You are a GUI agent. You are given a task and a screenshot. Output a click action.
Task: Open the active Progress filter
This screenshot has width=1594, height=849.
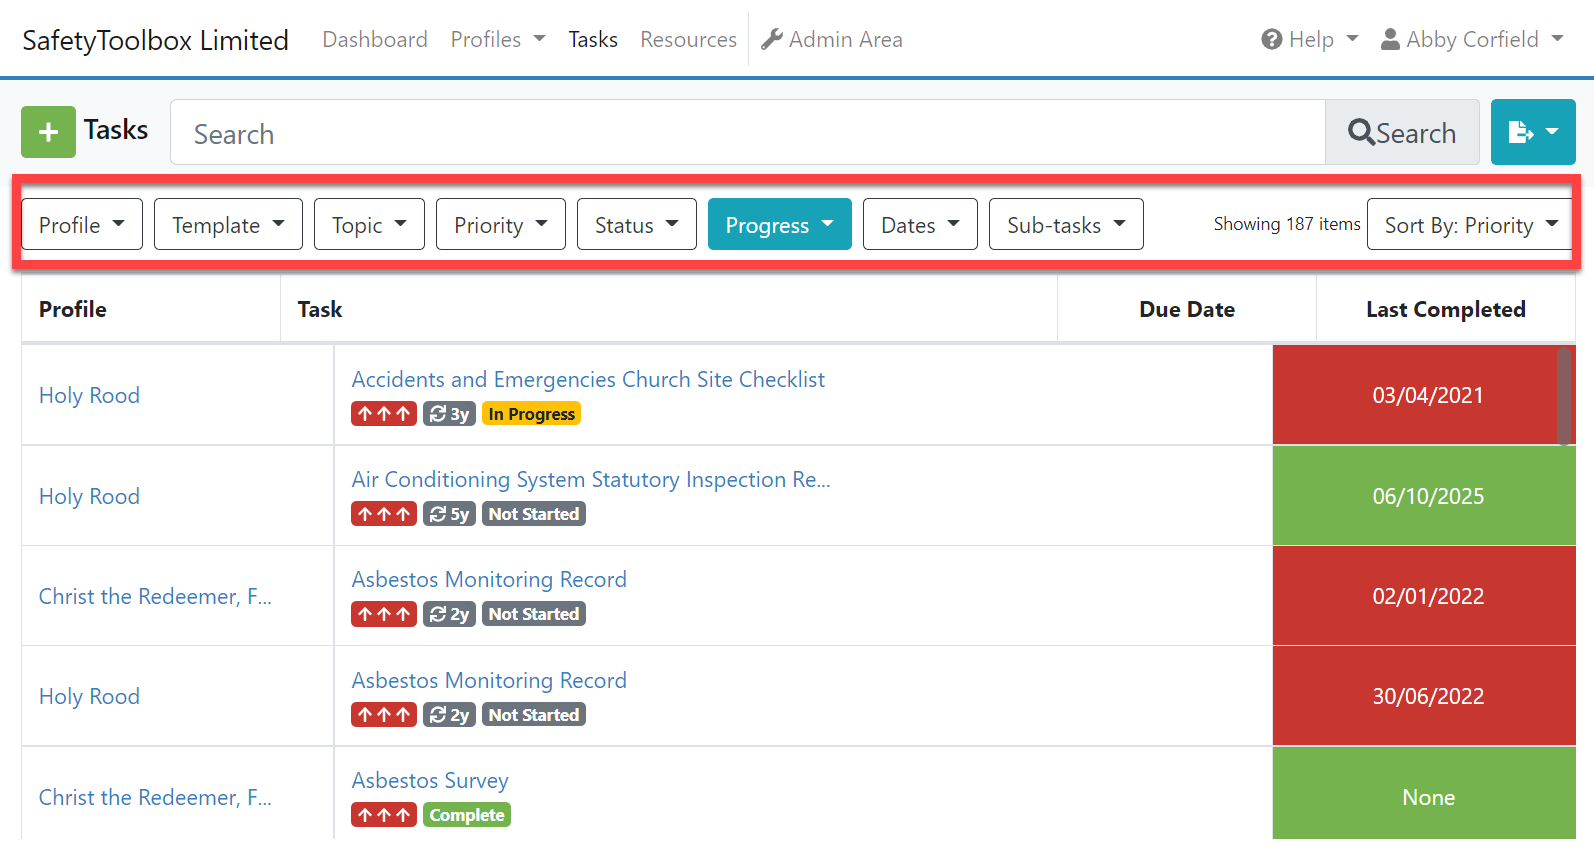[x=779, y=225]
